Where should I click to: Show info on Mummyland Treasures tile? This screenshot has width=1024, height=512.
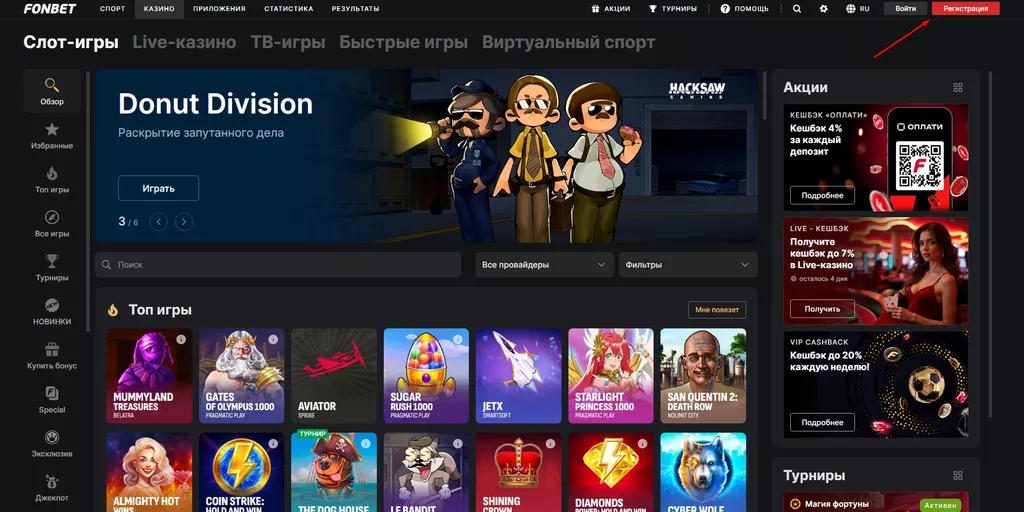(x=181, y=340)
